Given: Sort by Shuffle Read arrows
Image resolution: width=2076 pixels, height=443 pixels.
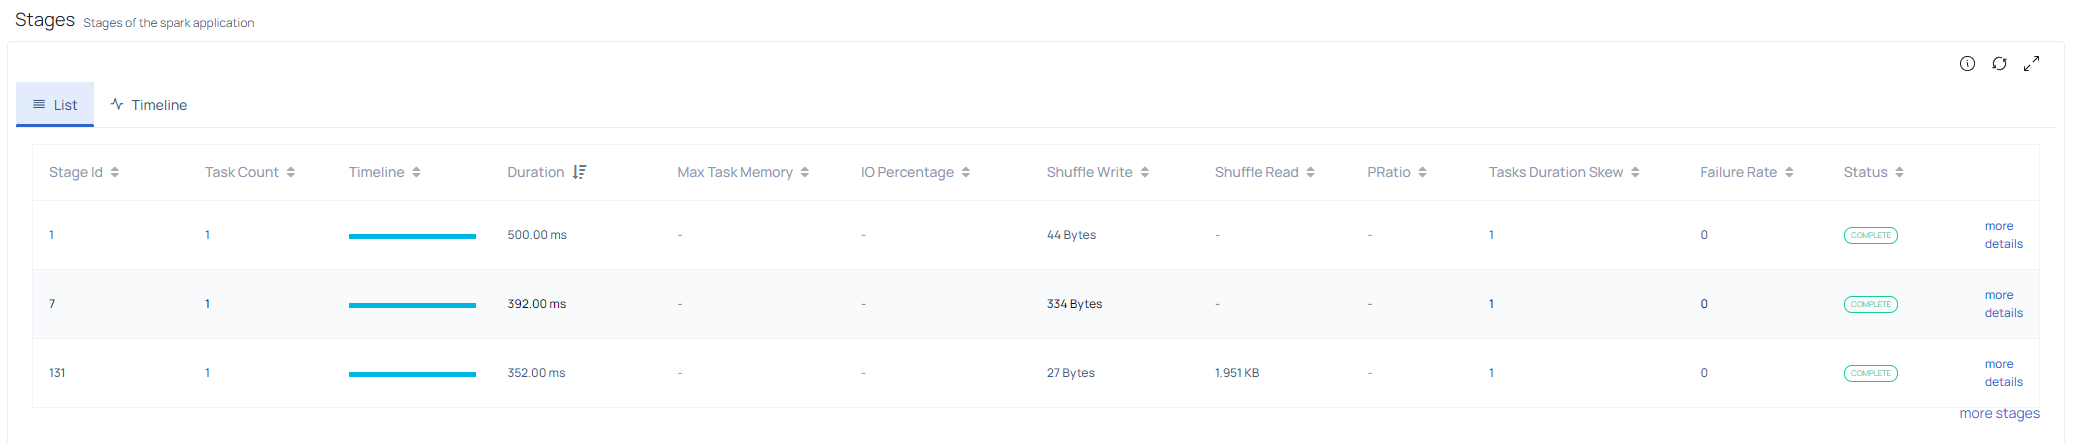Looking at the screenshot, I should coord(1311,172).
